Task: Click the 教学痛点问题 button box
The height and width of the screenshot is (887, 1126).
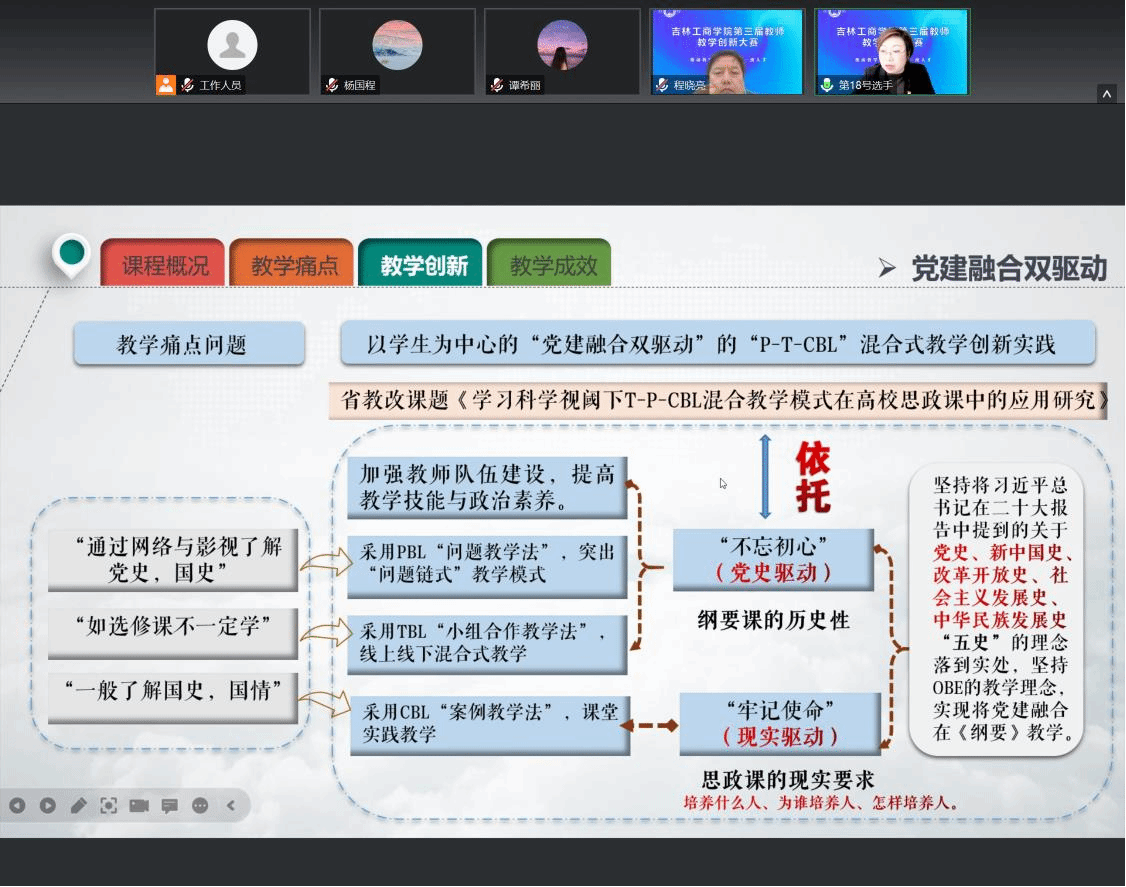Action: (x=189, y=346)
